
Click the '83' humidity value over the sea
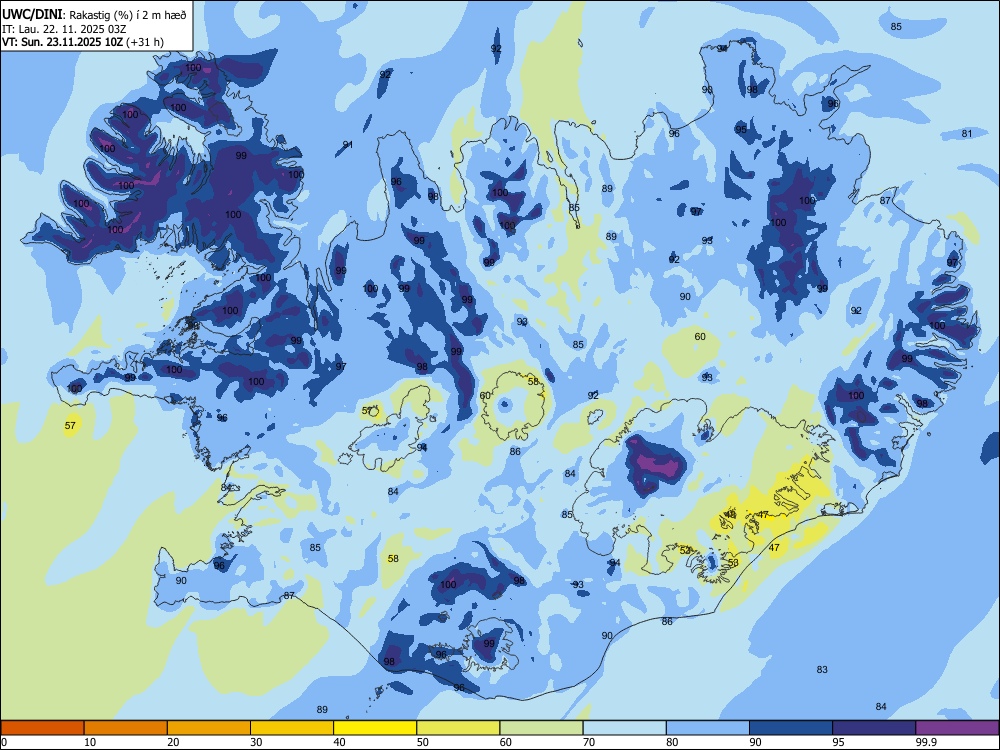(822, 669)
